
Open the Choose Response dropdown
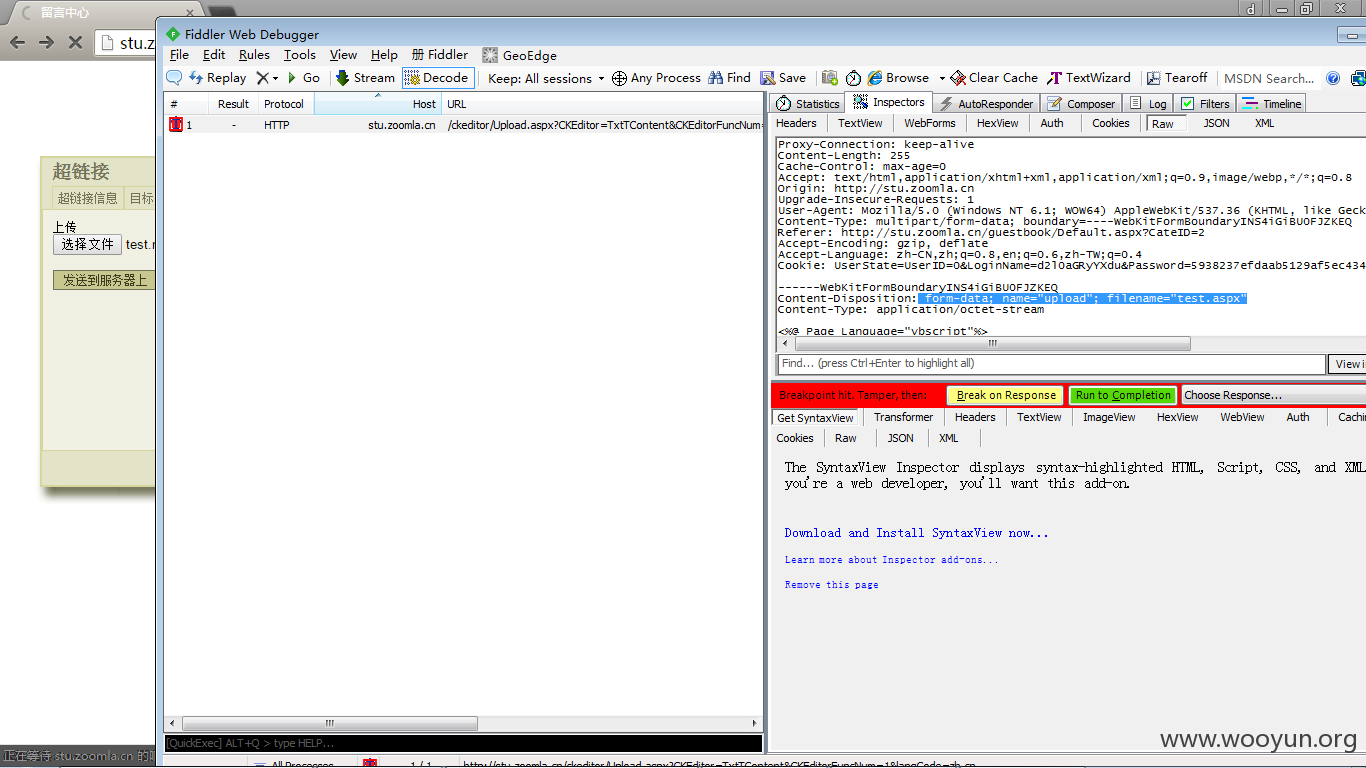pos(1273,395)
